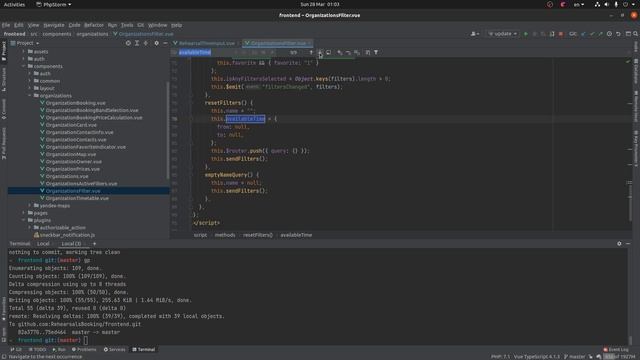Image resolution: width=640 pixels, height=360 pixels.
Task: Open the Services tool window button
Action: click(x=115, y=349)
